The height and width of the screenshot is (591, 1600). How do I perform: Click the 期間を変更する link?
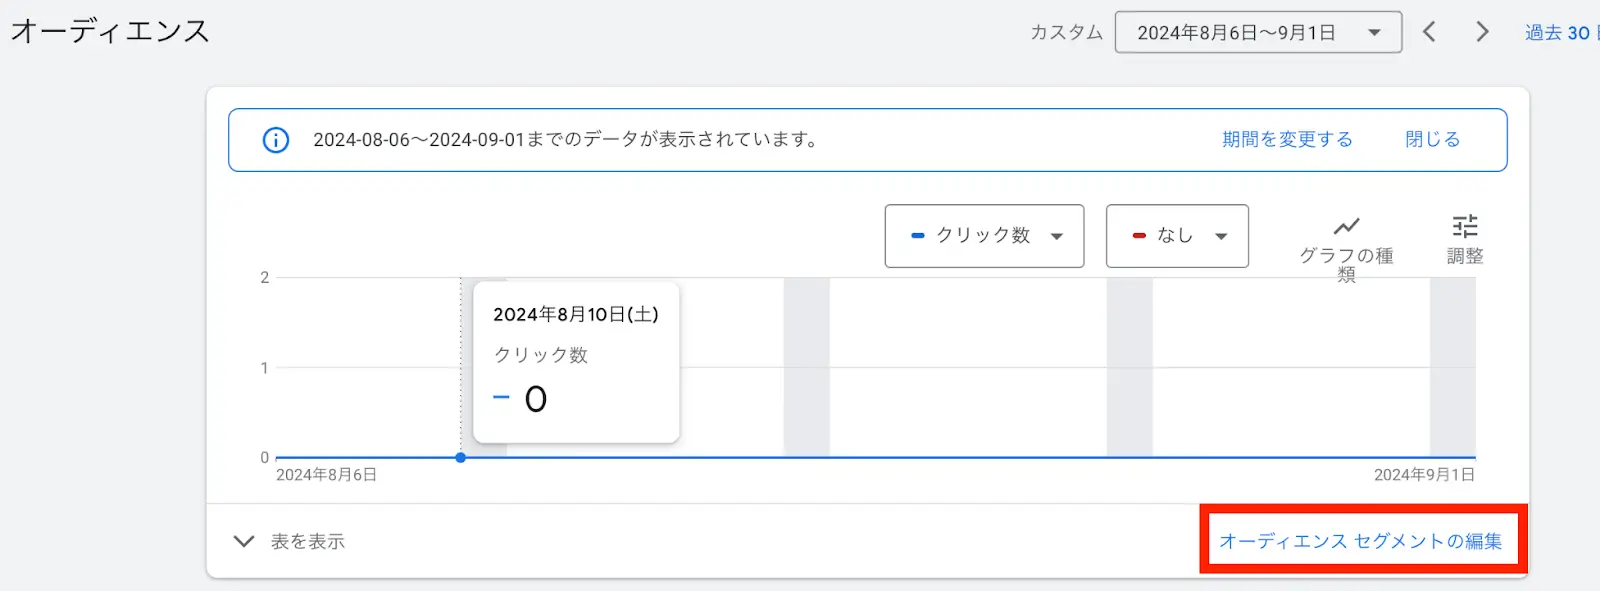(1286, 139)
